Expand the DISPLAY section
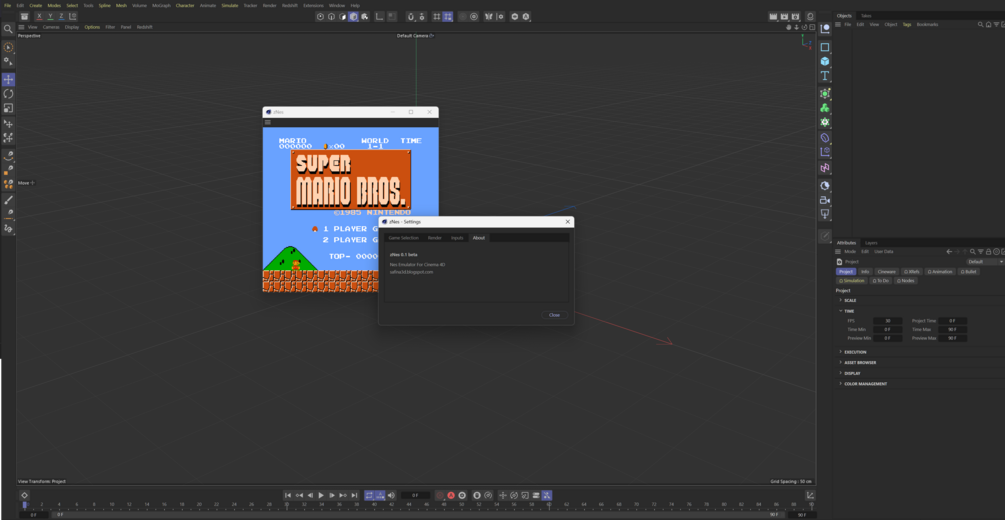This screenshot has width=1005, height=520. click(852, 373)
